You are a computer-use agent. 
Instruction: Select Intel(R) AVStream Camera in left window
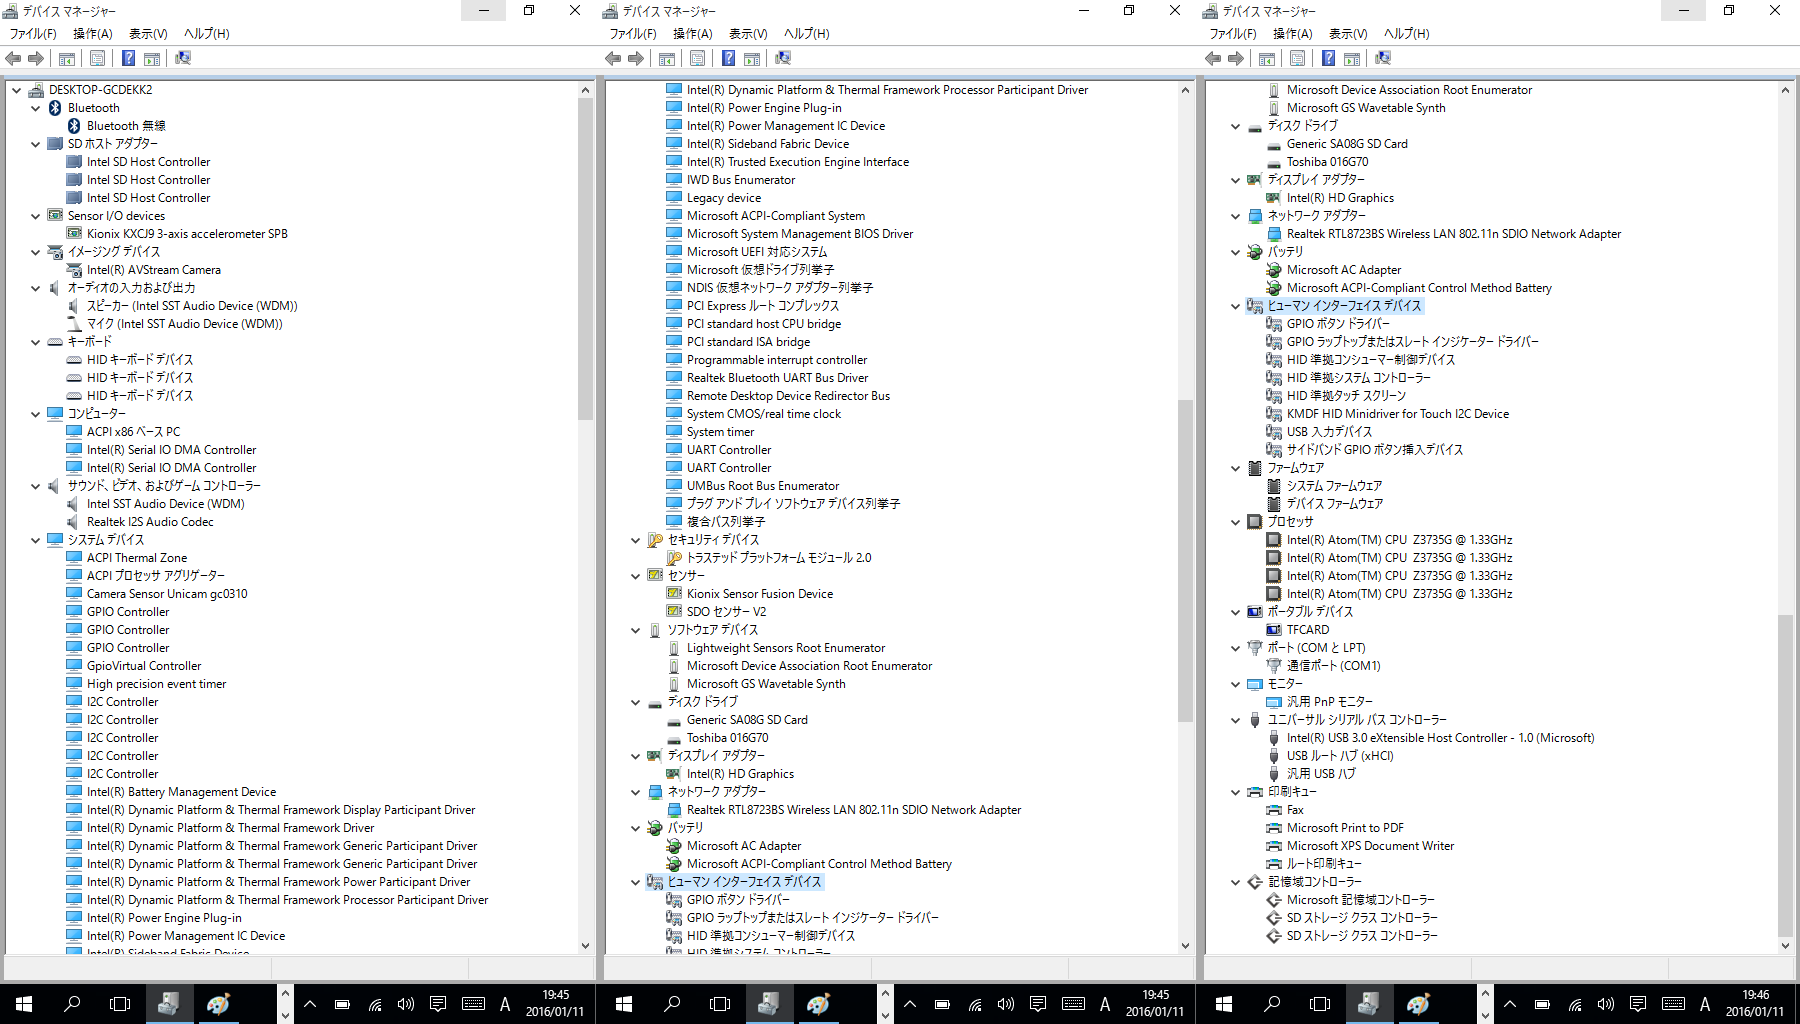coord(154,270)
